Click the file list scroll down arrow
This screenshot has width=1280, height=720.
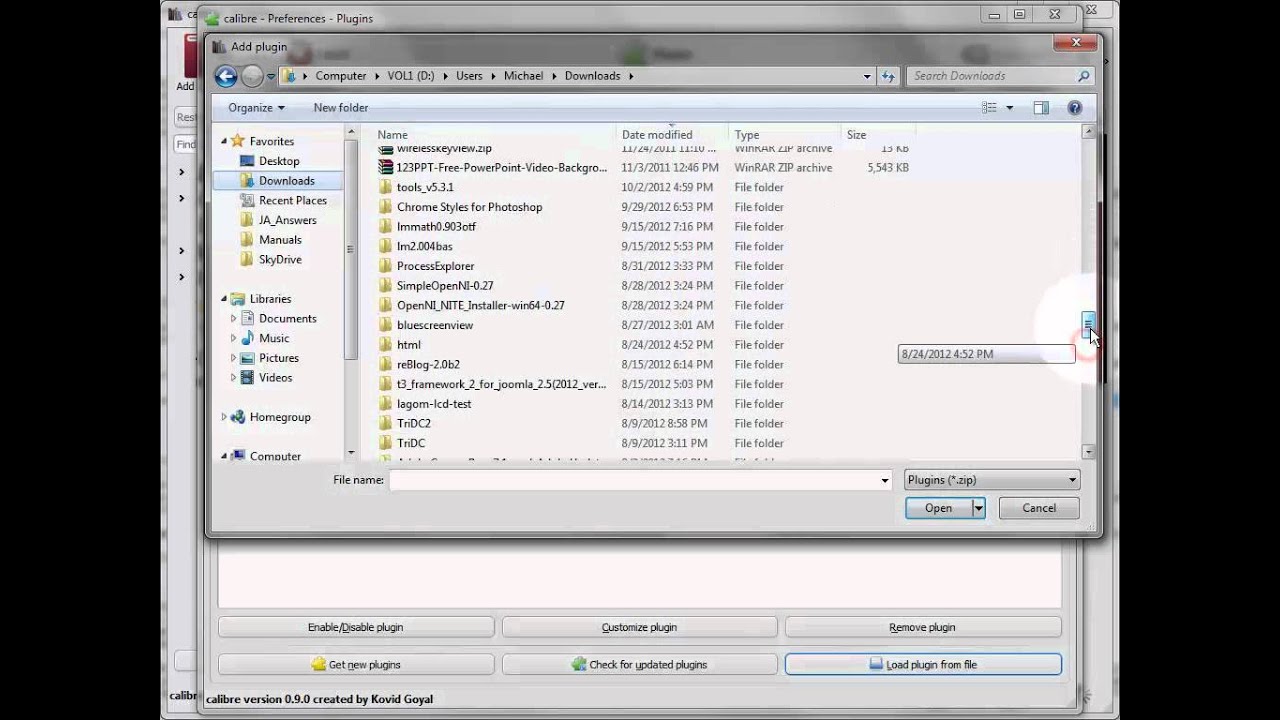coord(1088,452)
